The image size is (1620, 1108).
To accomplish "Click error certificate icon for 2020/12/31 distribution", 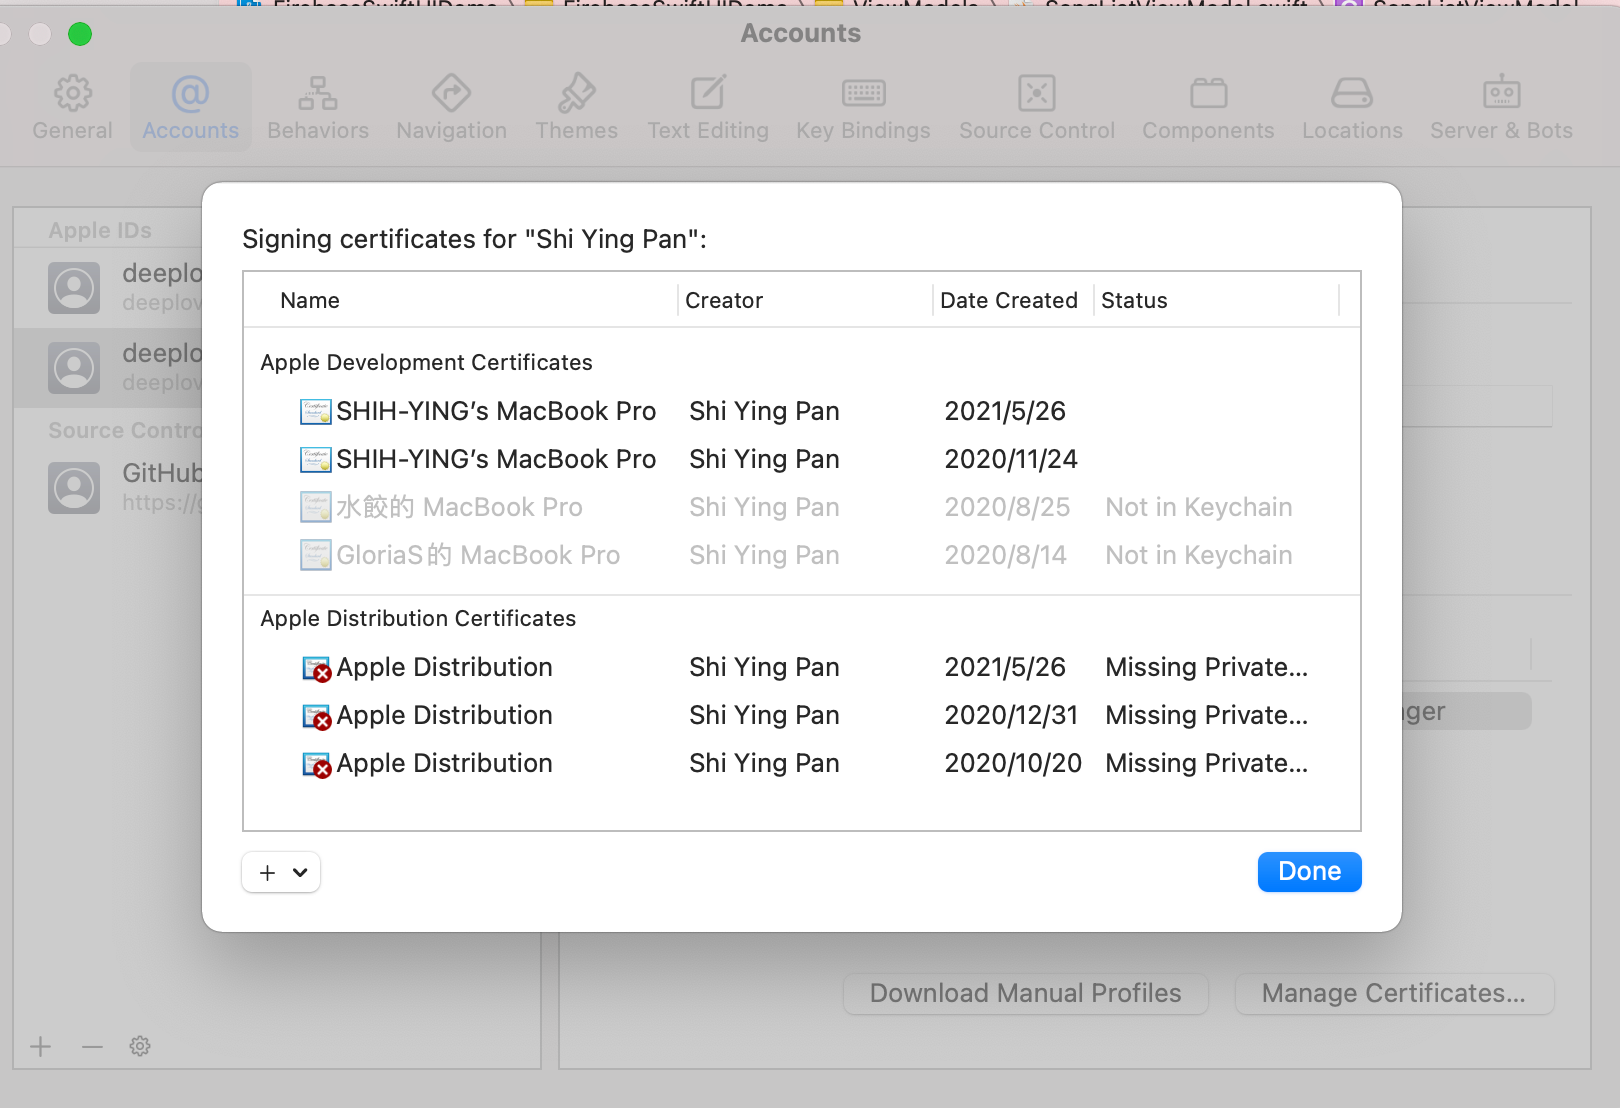I will click(x=316, y=716).
